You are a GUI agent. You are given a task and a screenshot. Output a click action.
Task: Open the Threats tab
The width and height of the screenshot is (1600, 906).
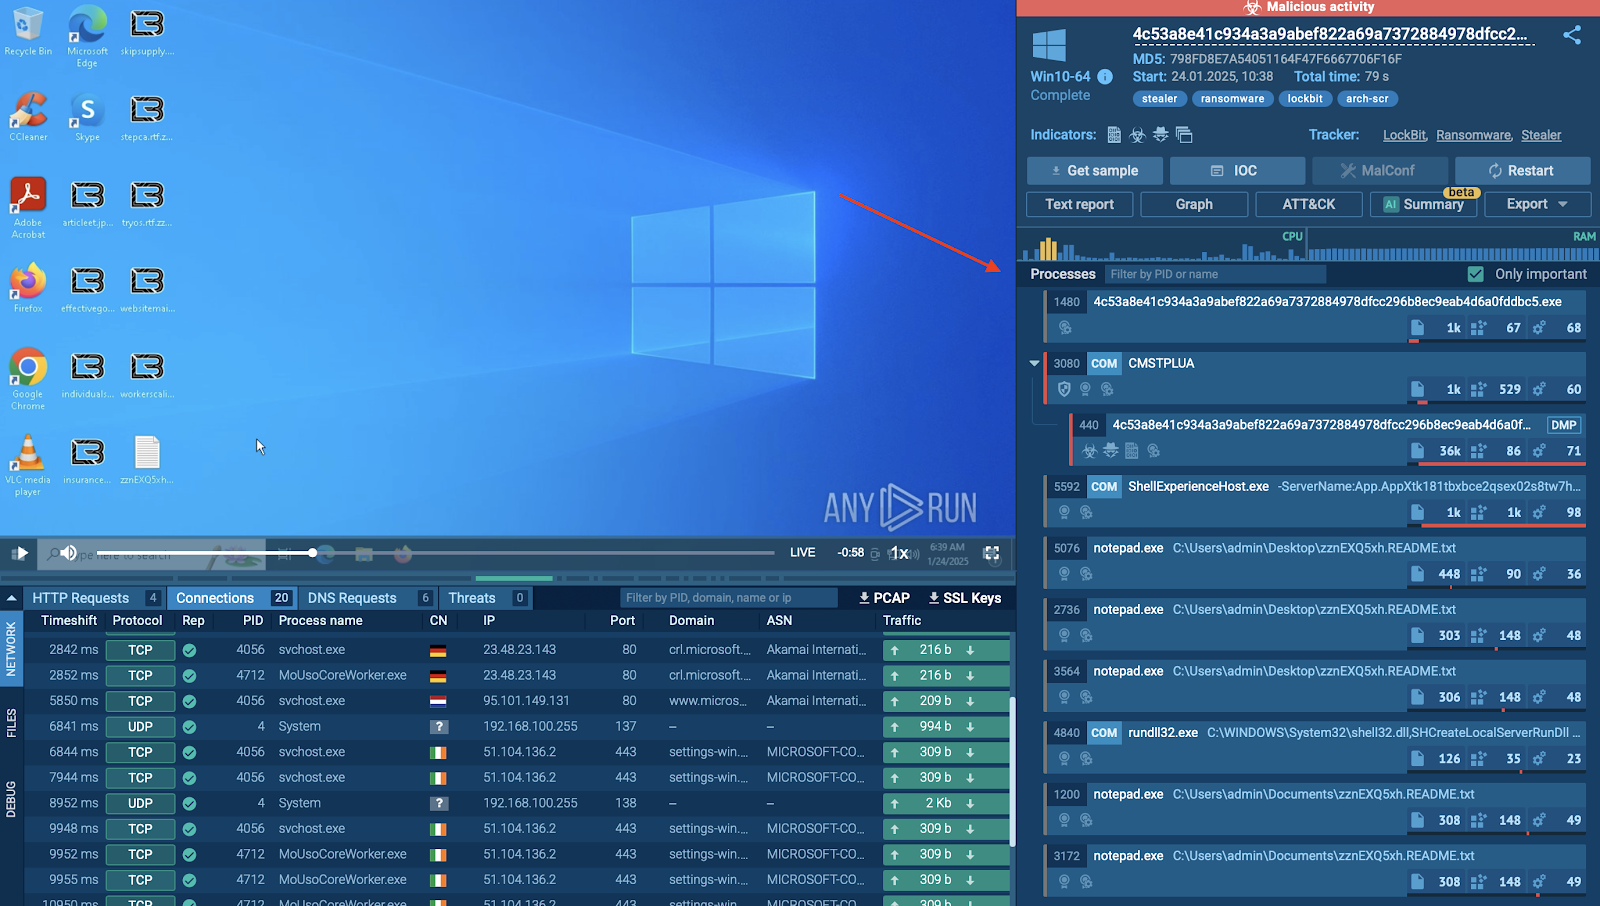(x=486, y=598)
